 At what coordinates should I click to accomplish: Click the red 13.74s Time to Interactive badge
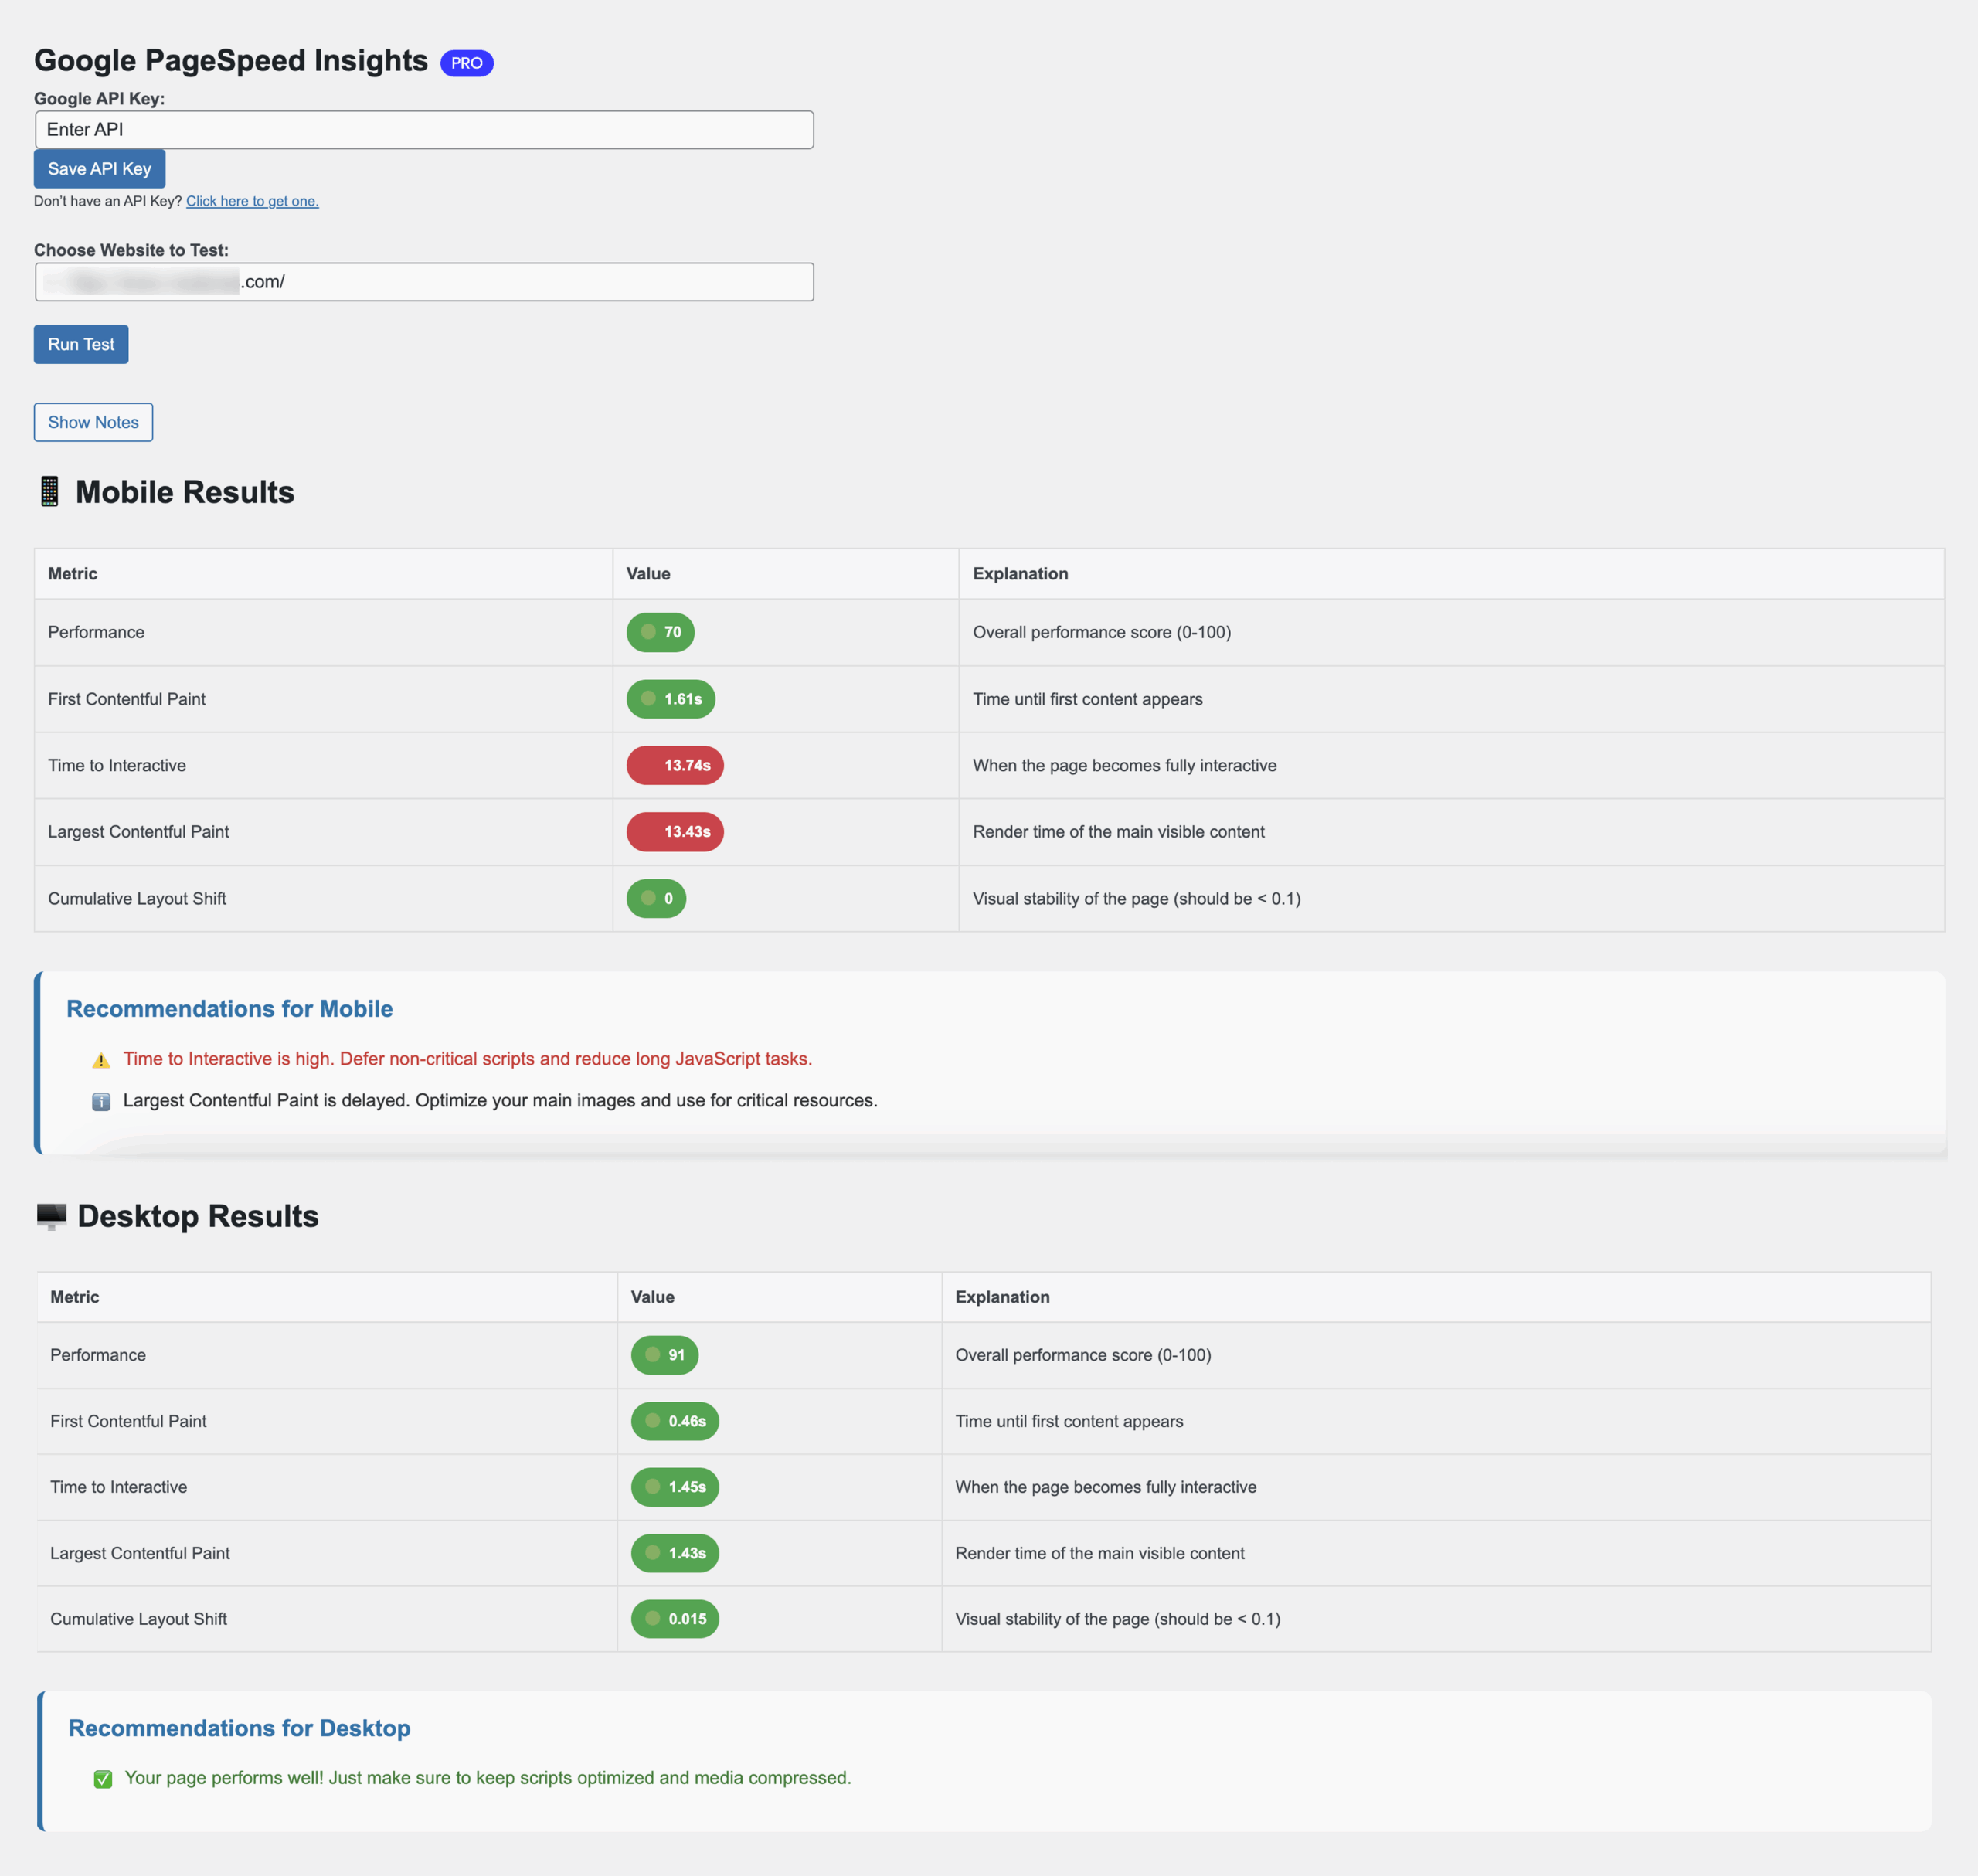[x=675, y=765]
